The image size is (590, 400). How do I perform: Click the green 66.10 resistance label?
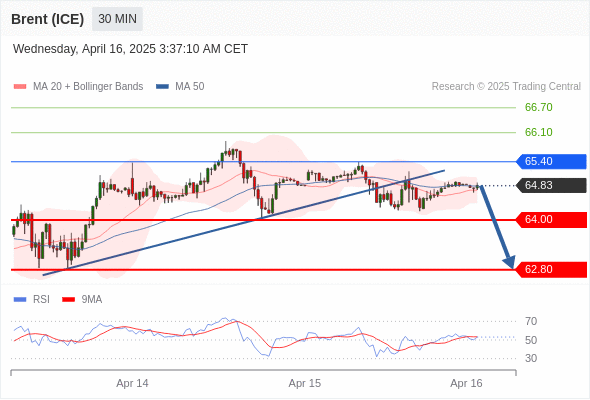pyautogui.click(x=538, y=132)
